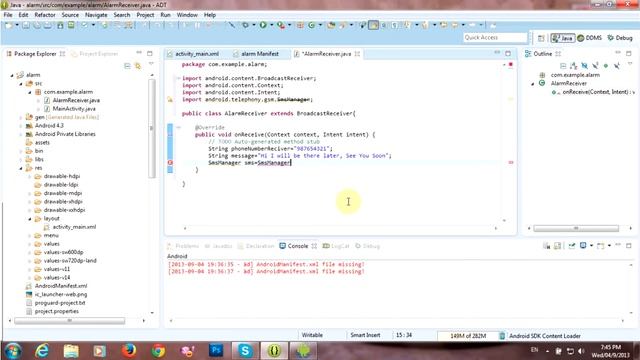Click the Clear Console icon

pos(547,245)
